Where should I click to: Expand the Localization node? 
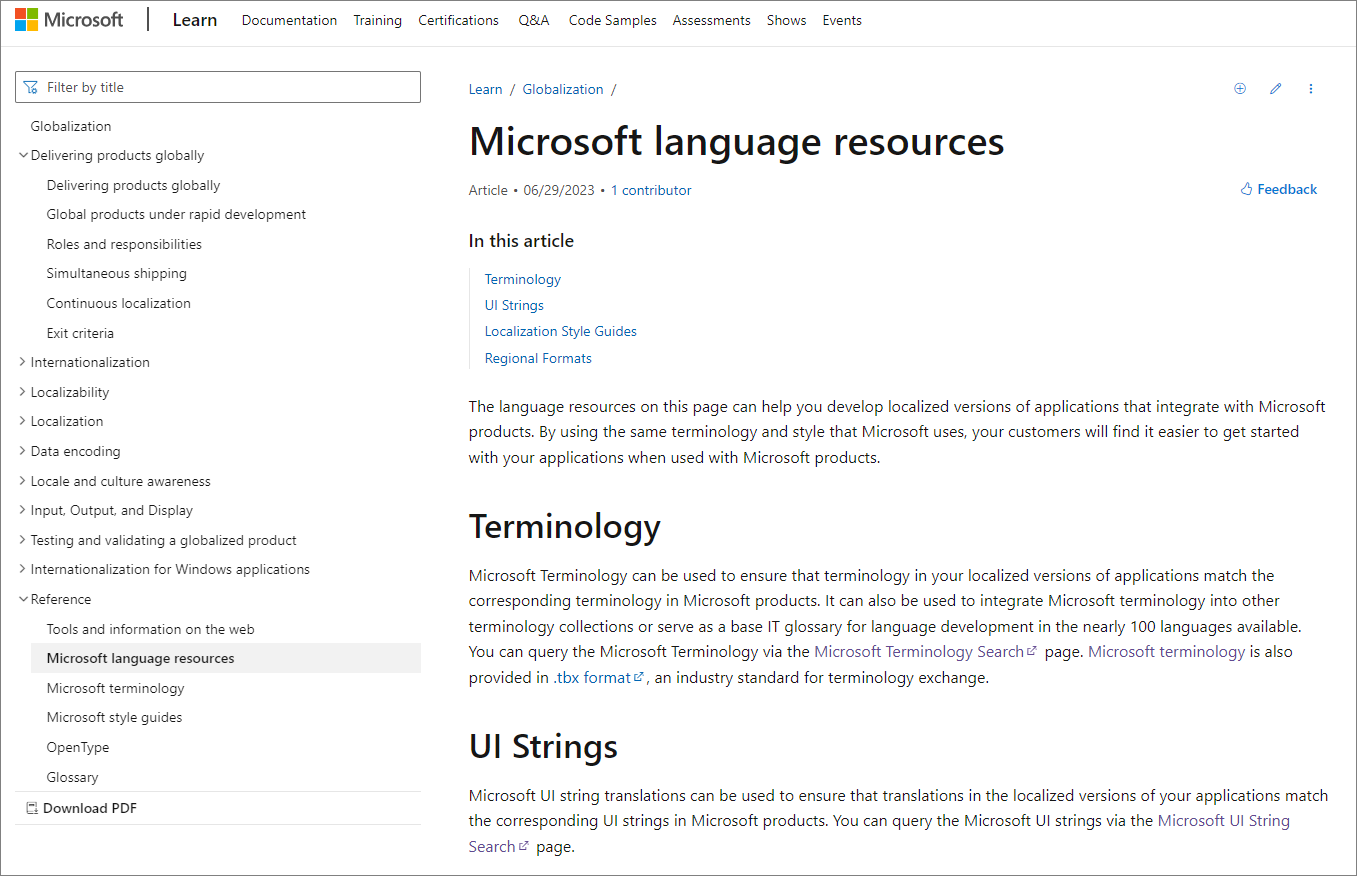click(23, 421)
